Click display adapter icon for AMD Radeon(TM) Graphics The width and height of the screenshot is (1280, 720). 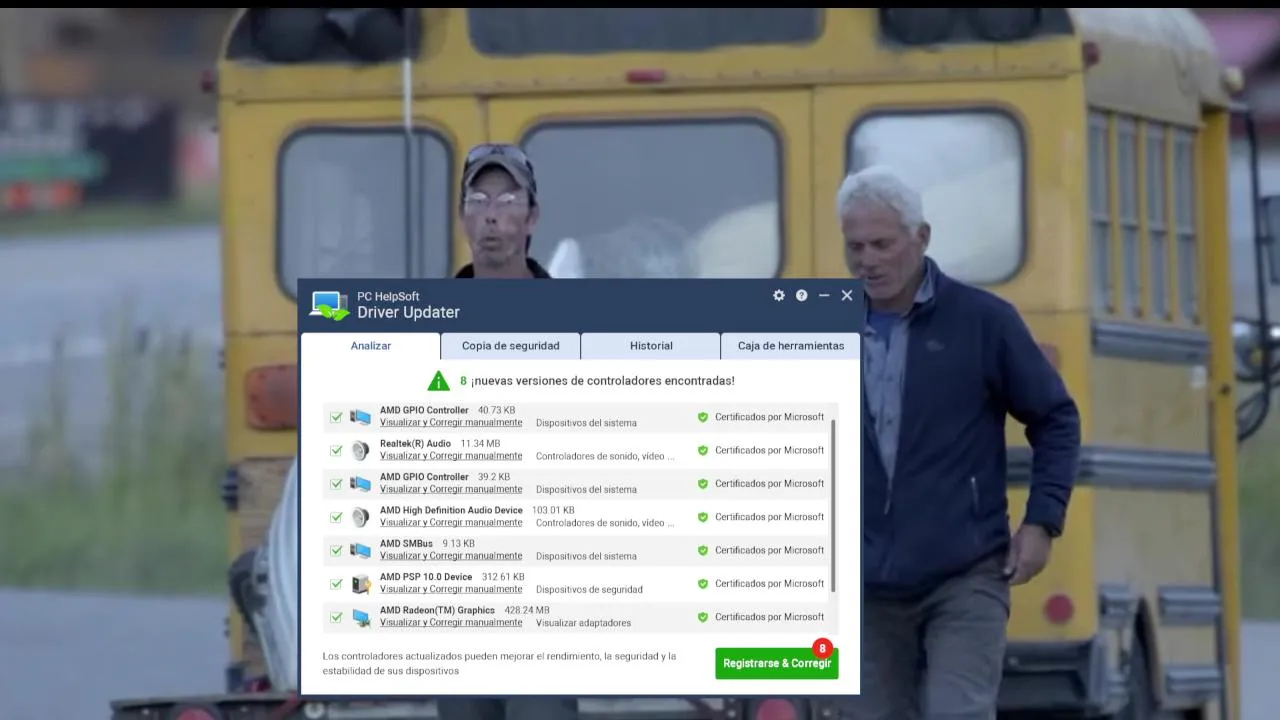tap(360, 617)
